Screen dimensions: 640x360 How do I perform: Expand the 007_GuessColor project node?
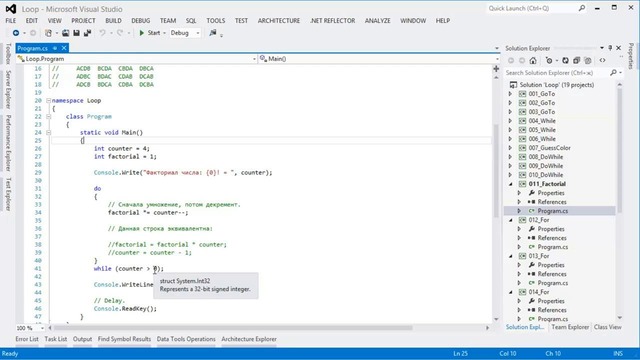point(510,148)
